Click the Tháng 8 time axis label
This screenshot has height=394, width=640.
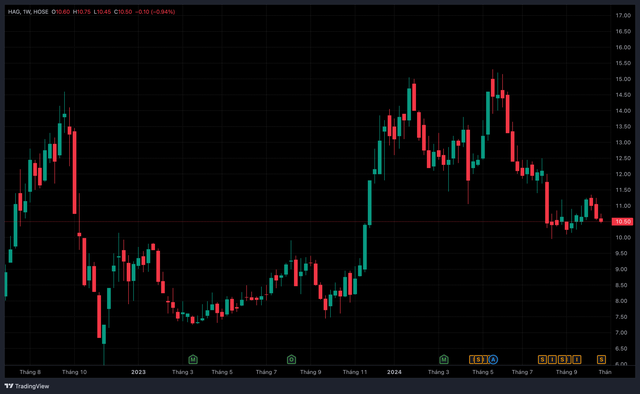pos(30,372)
